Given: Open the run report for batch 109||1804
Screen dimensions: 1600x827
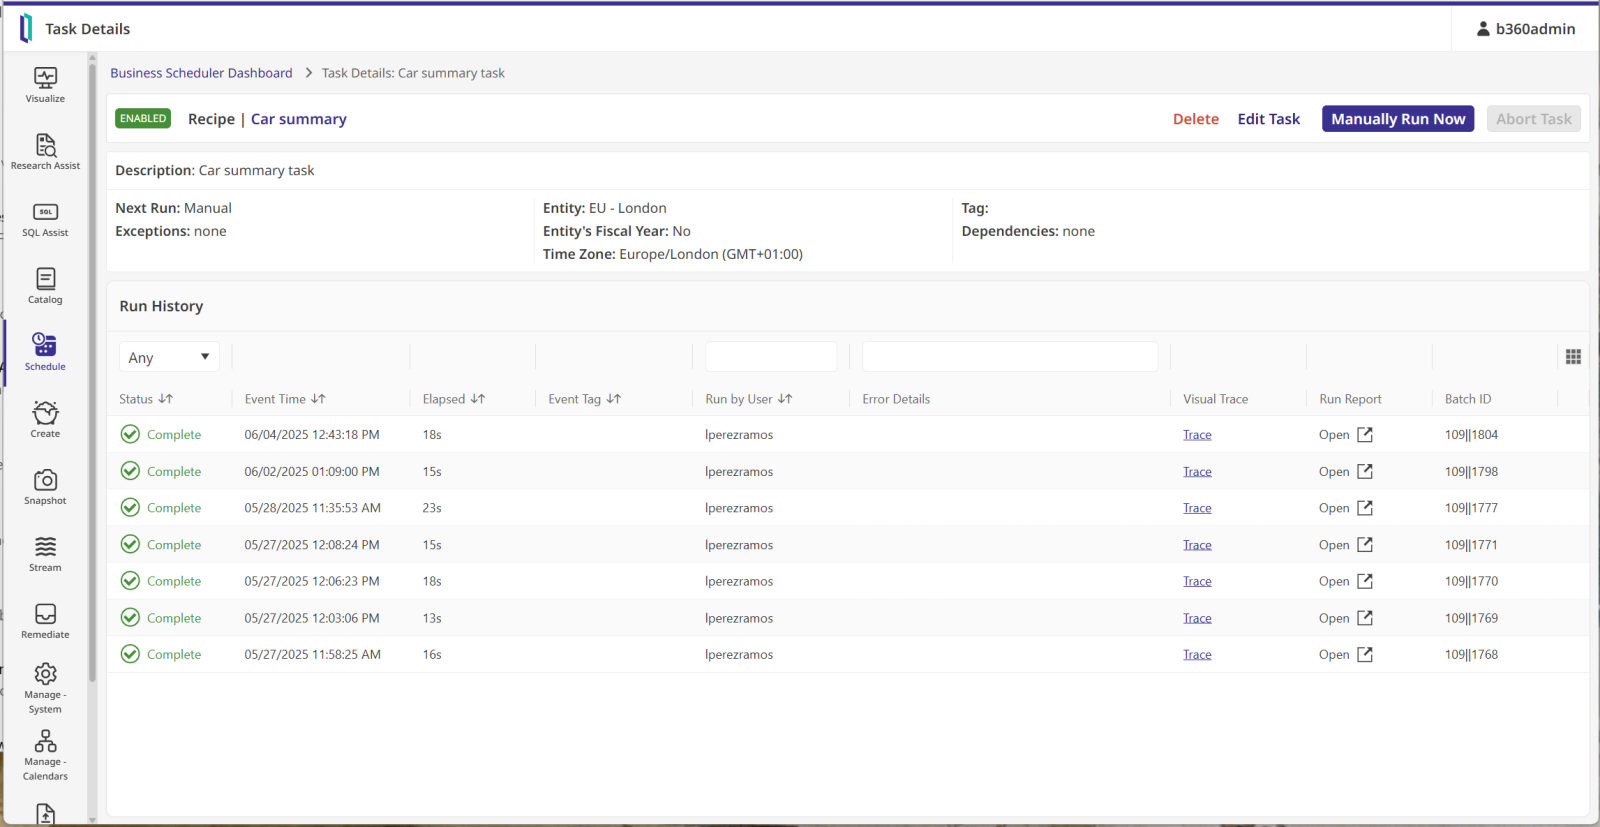Looking at the screenshot, I should [x=1346, y=435].
